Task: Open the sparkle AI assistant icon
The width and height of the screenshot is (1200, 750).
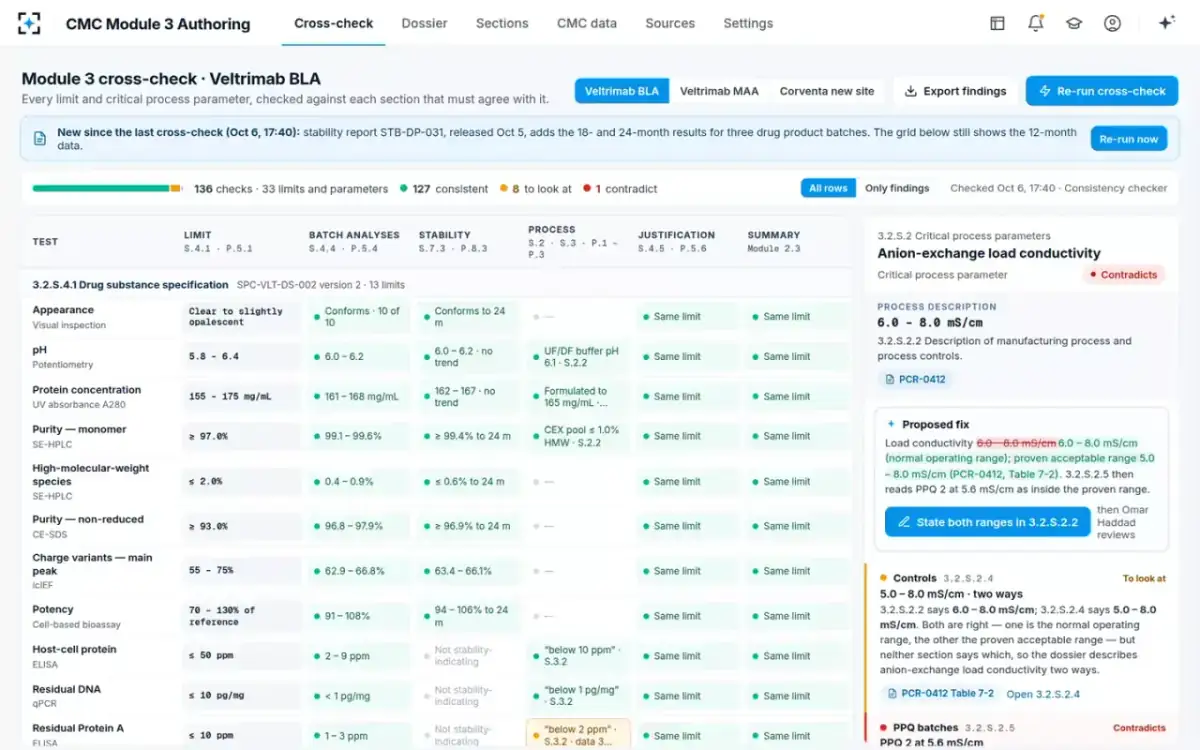Action: coord(1165,23)
